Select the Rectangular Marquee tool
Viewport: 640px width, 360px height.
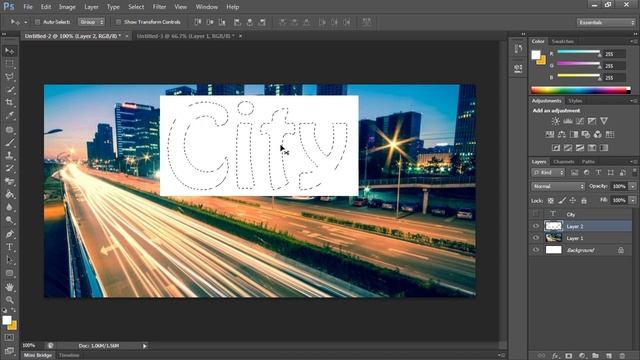9,64
